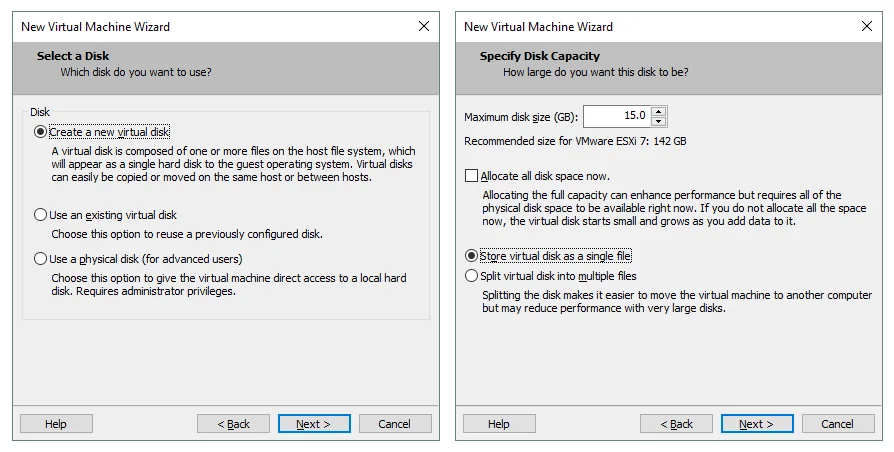Click Next in Specify Disk Capacity dialog

coord(757,424)
